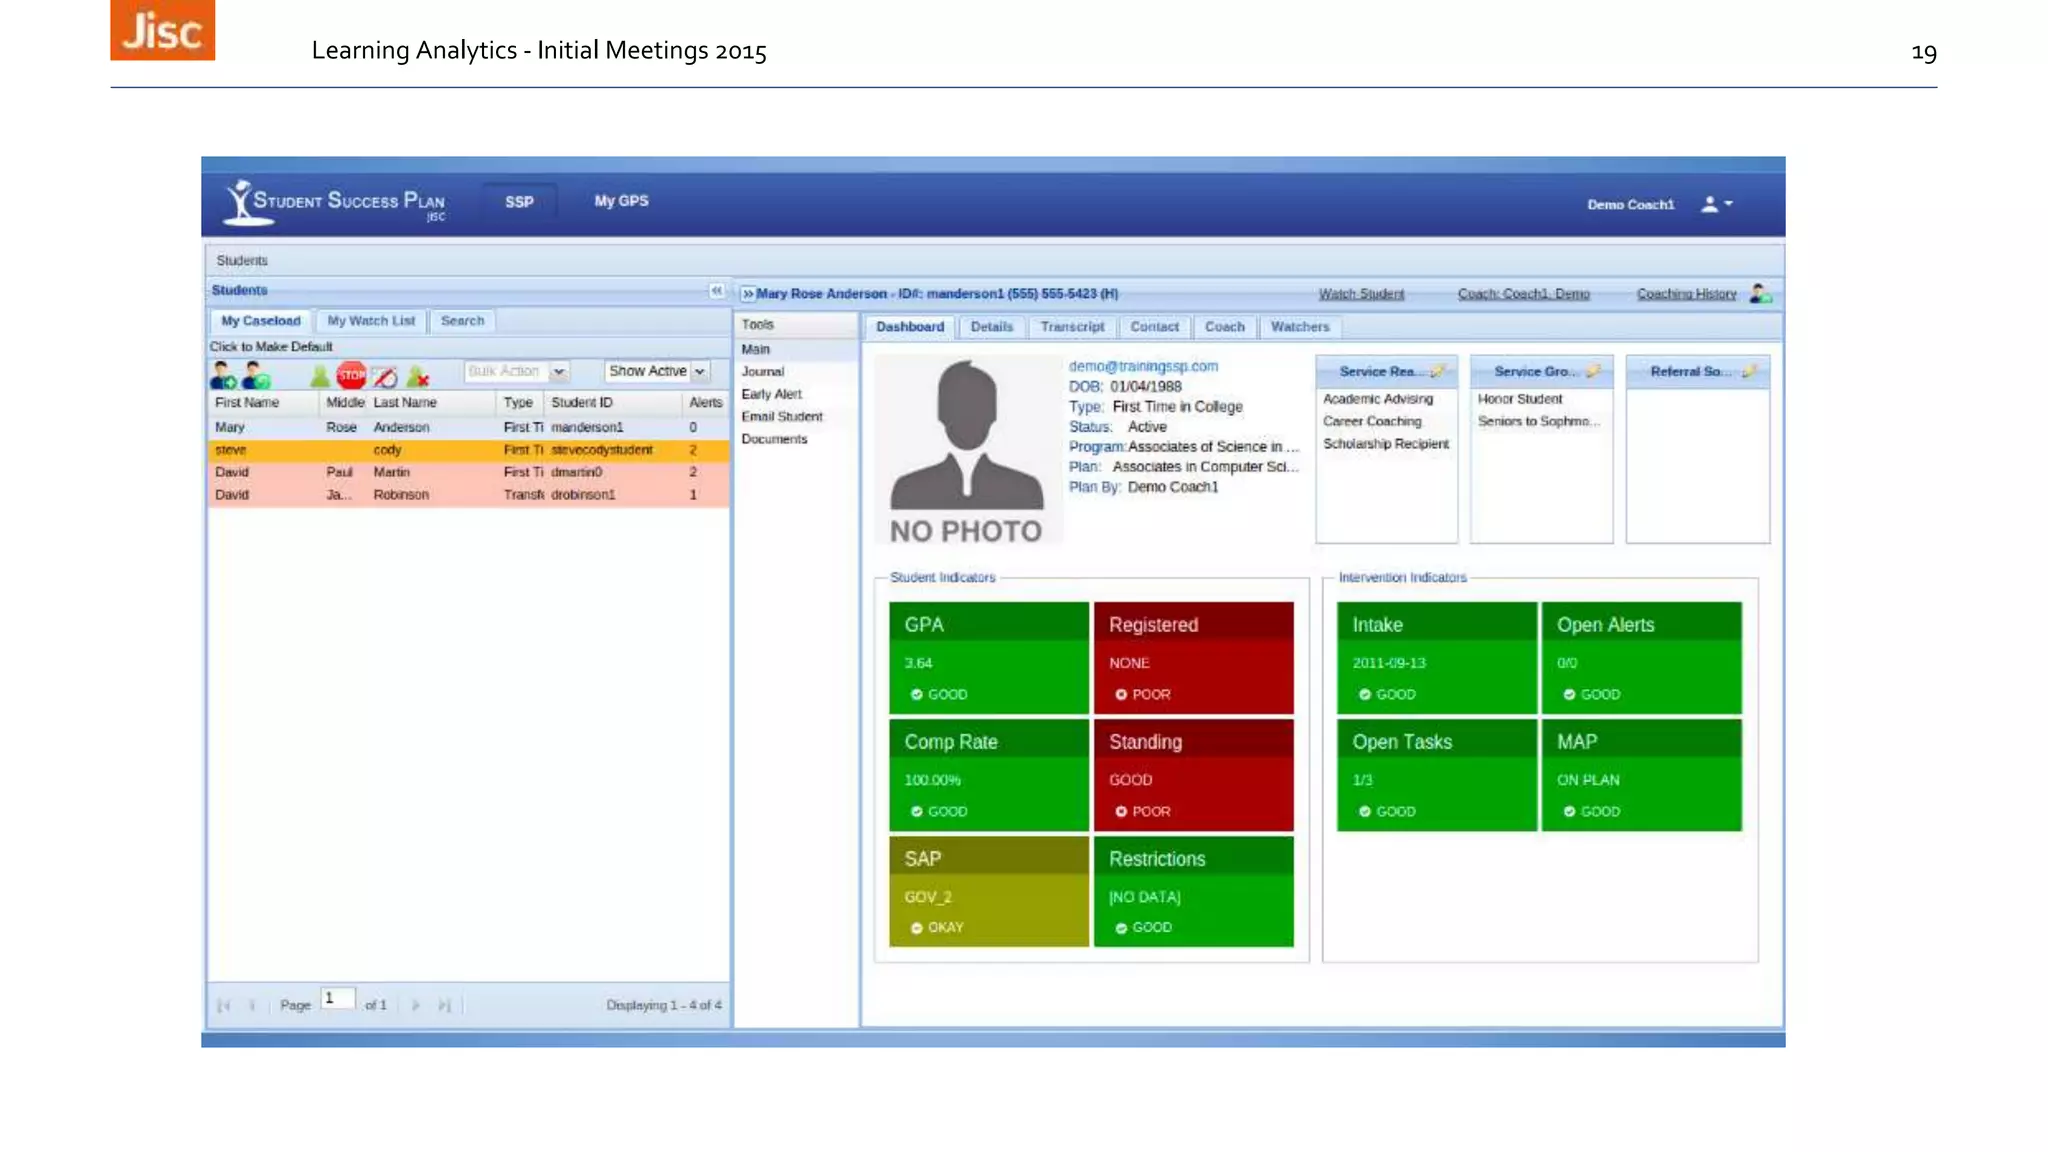The height and width of the screenshot is (1152, 2048).
Task: Select the steve cody student row
Action: point(468,450)
